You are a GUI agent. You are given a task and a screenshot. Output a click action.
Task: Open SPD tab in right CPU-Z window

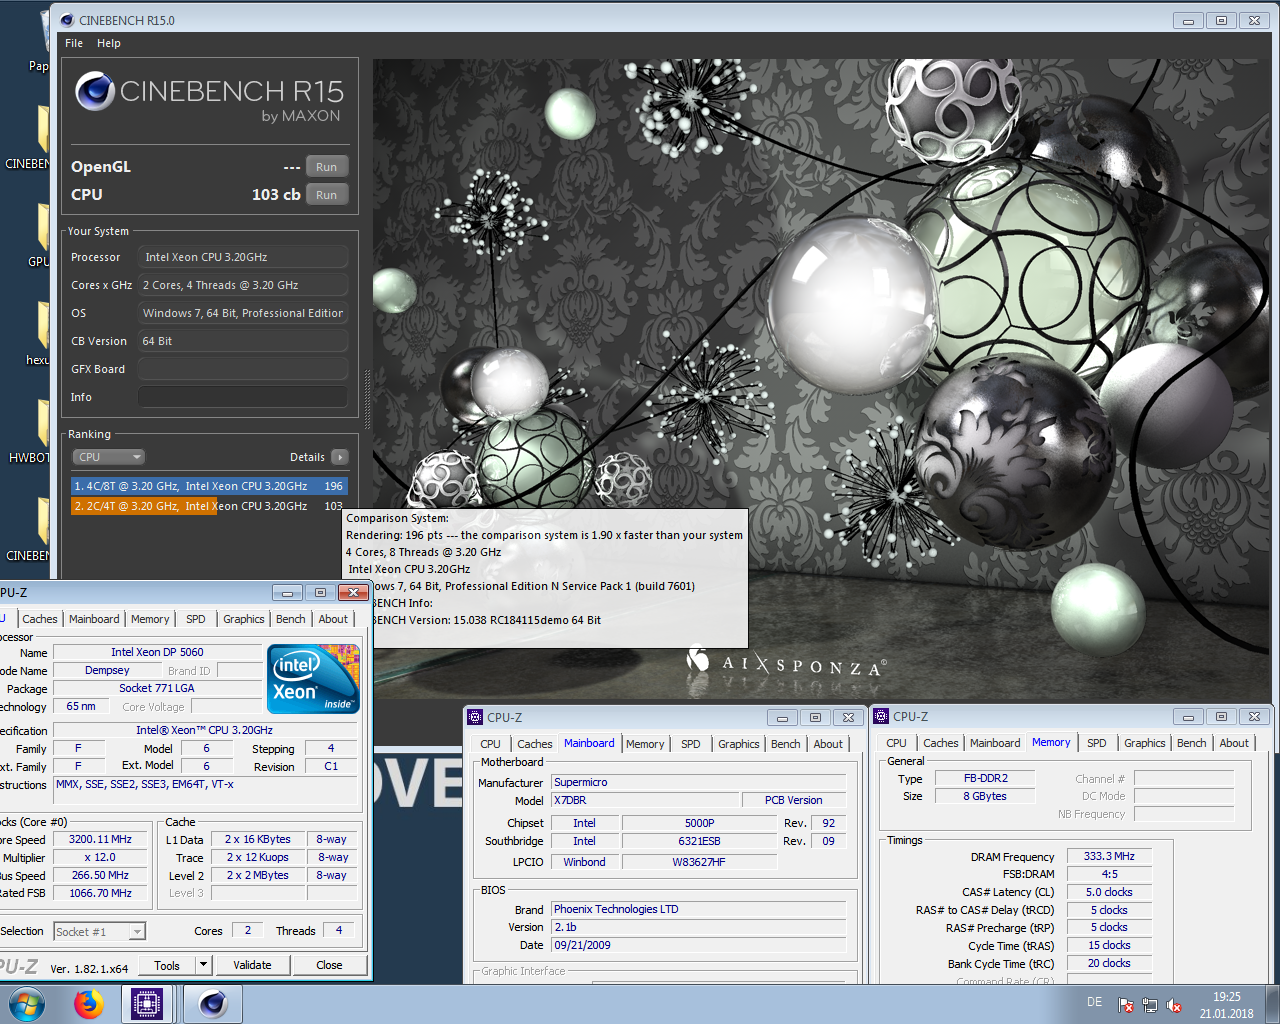tap(1097, 743)
